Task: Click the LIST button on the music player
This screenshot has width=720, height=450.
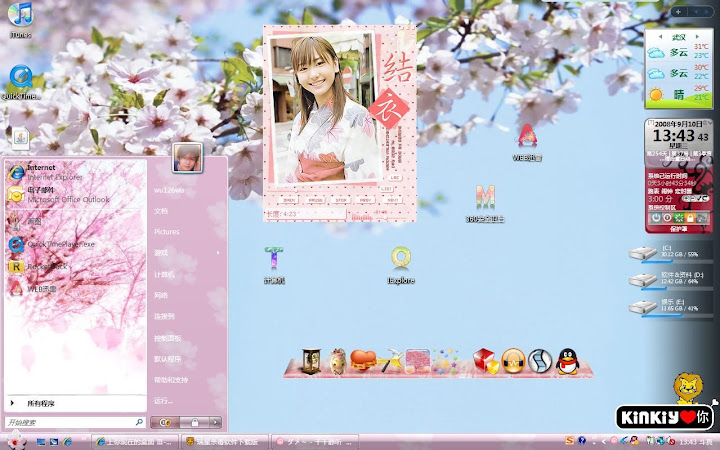Action: pyautogui.click(x=386, y=189)
